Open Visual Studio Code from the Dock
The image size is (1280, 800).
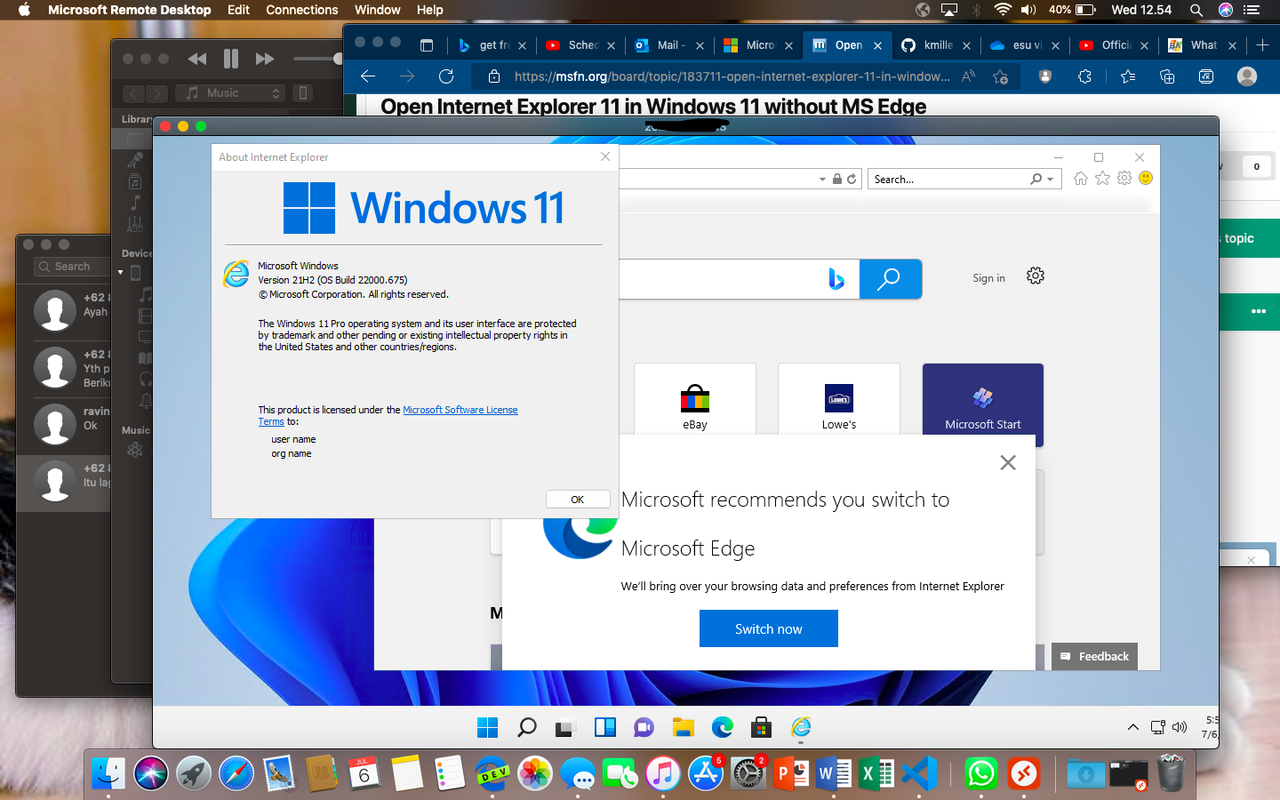click(x=918, y=773)
